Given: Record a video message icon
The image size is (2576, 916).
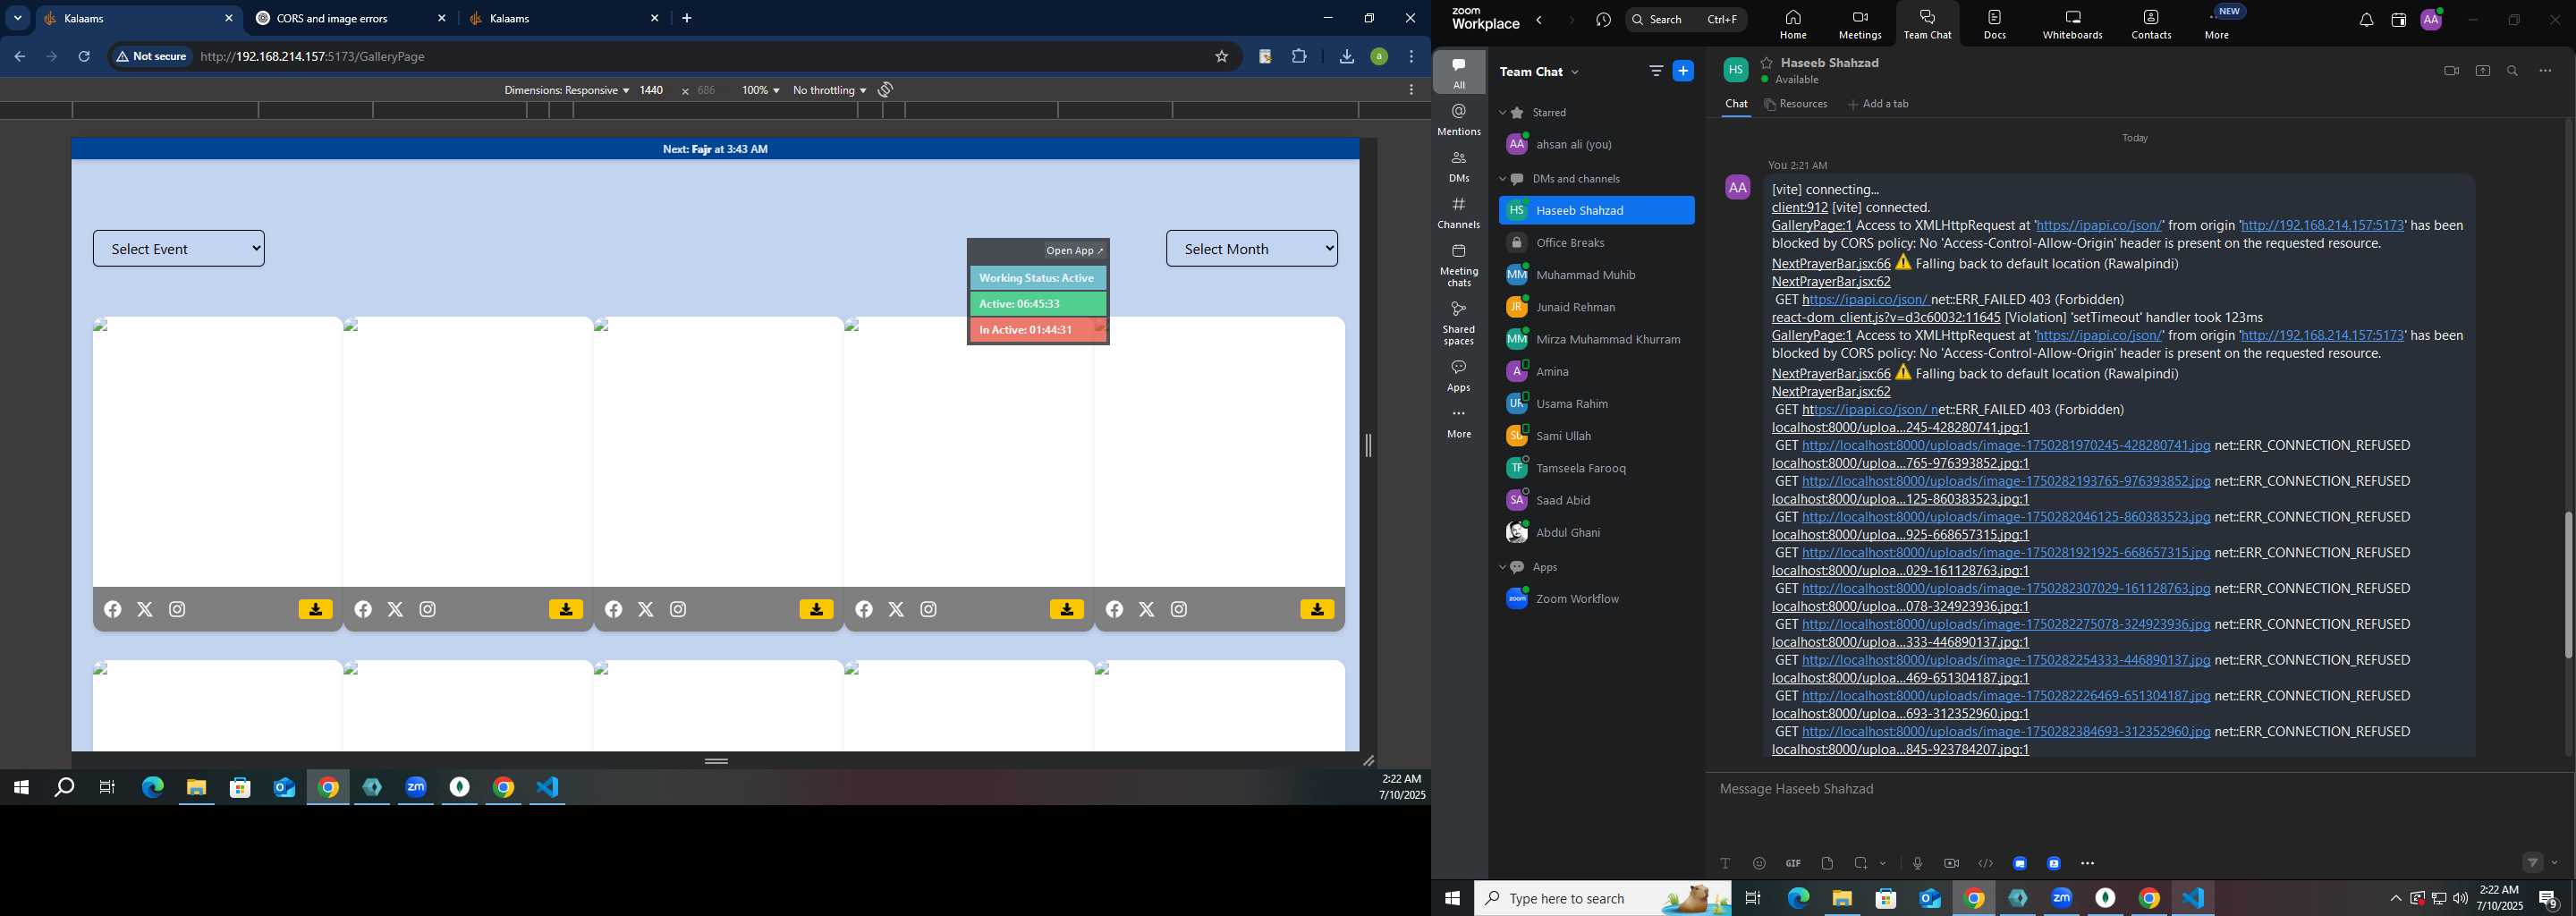Looking at the screenshot, I should point(1951,863).
